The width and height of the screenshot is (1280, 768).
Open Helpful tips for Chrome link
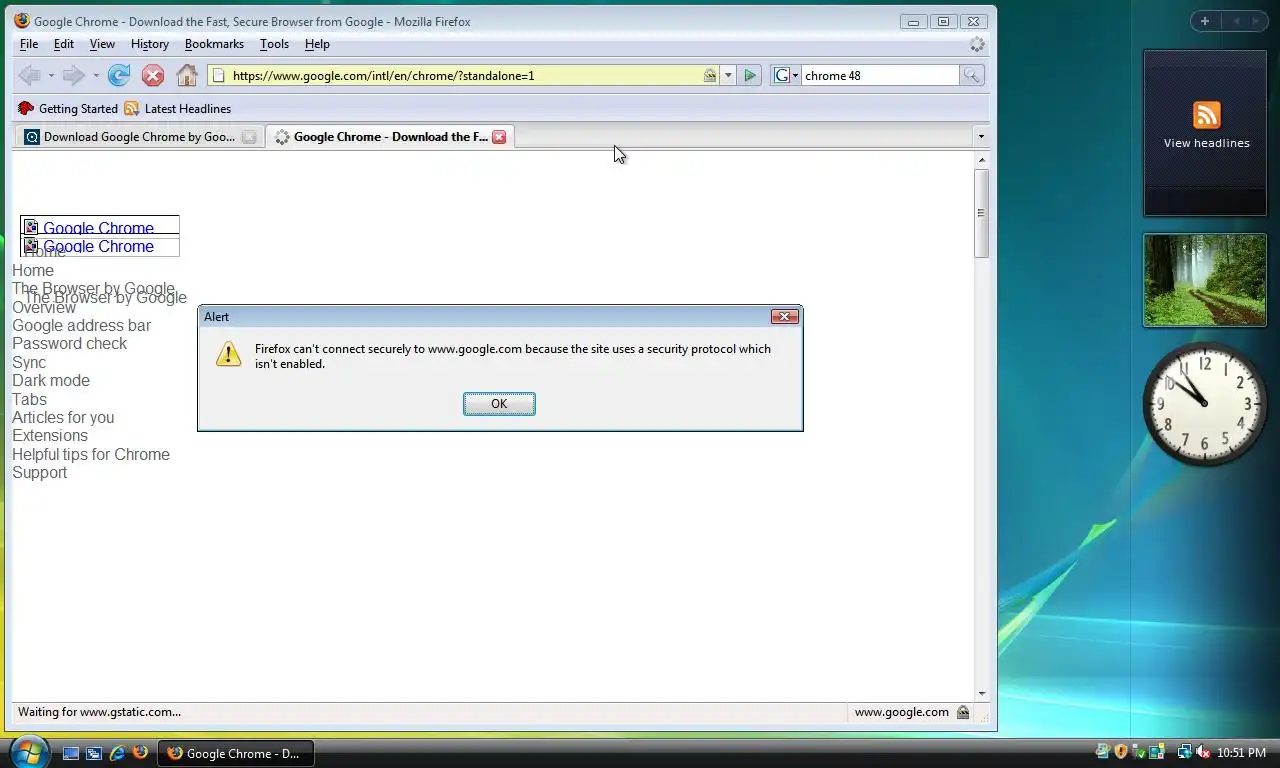pyautogui.click(x=91, y=454)
